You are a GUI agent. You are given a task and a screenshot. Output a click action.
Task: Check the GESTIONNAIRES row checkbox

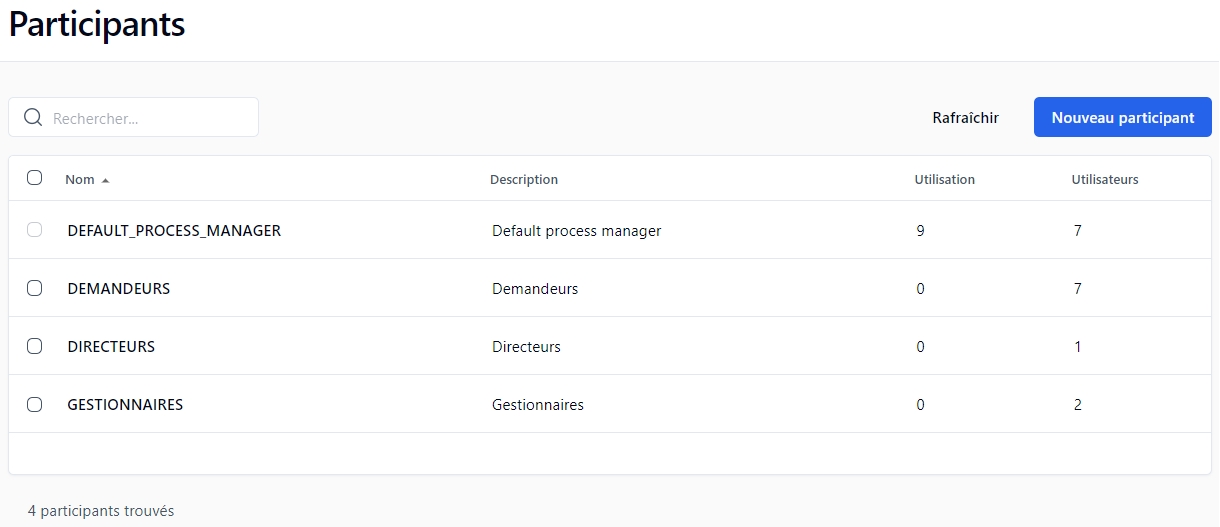(35, 404)
